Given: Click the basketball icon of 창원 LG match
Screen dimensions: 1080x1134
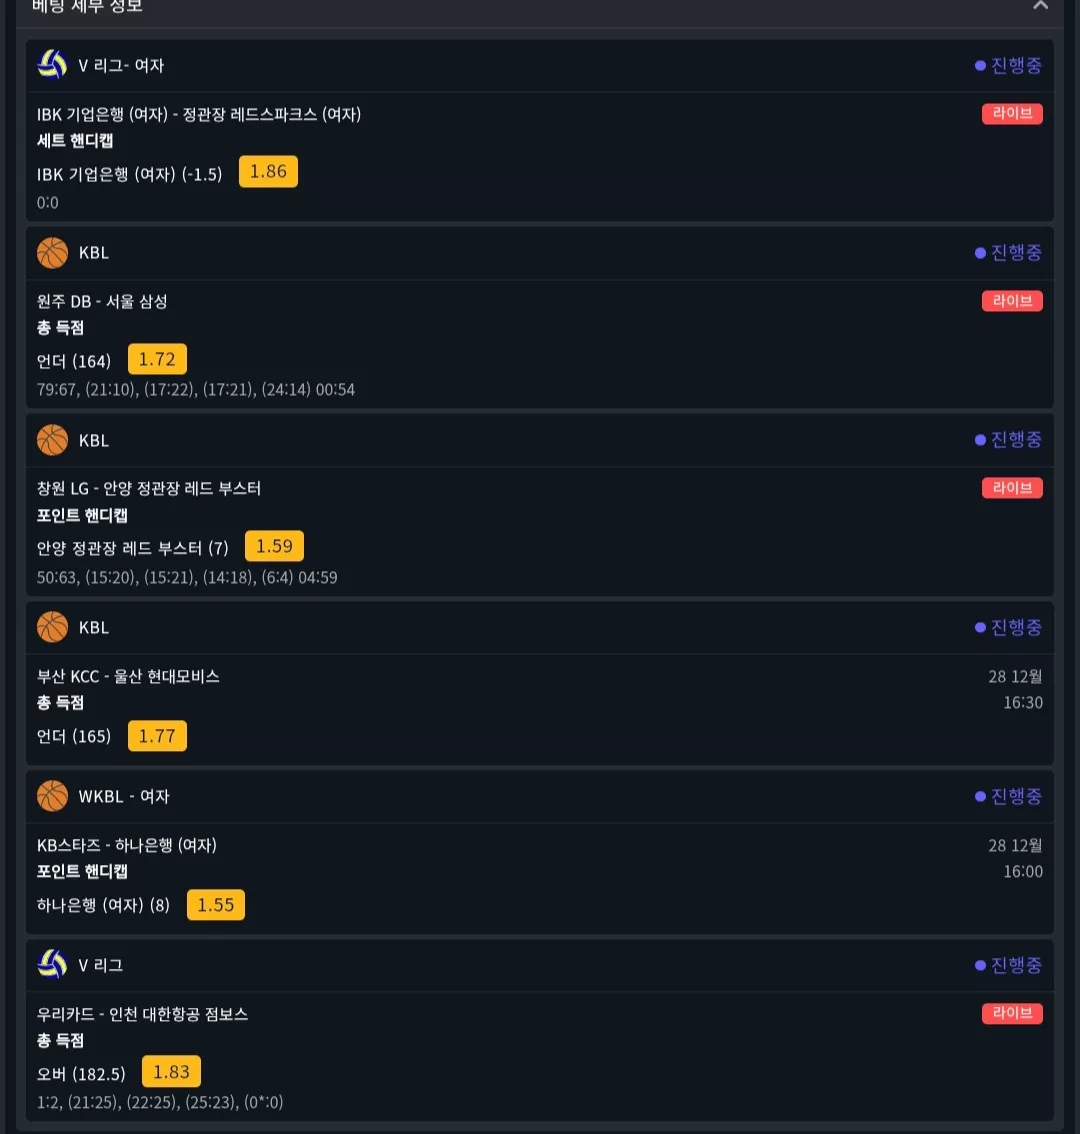Looking at the screenshot, I should click(x=52, y=440).
